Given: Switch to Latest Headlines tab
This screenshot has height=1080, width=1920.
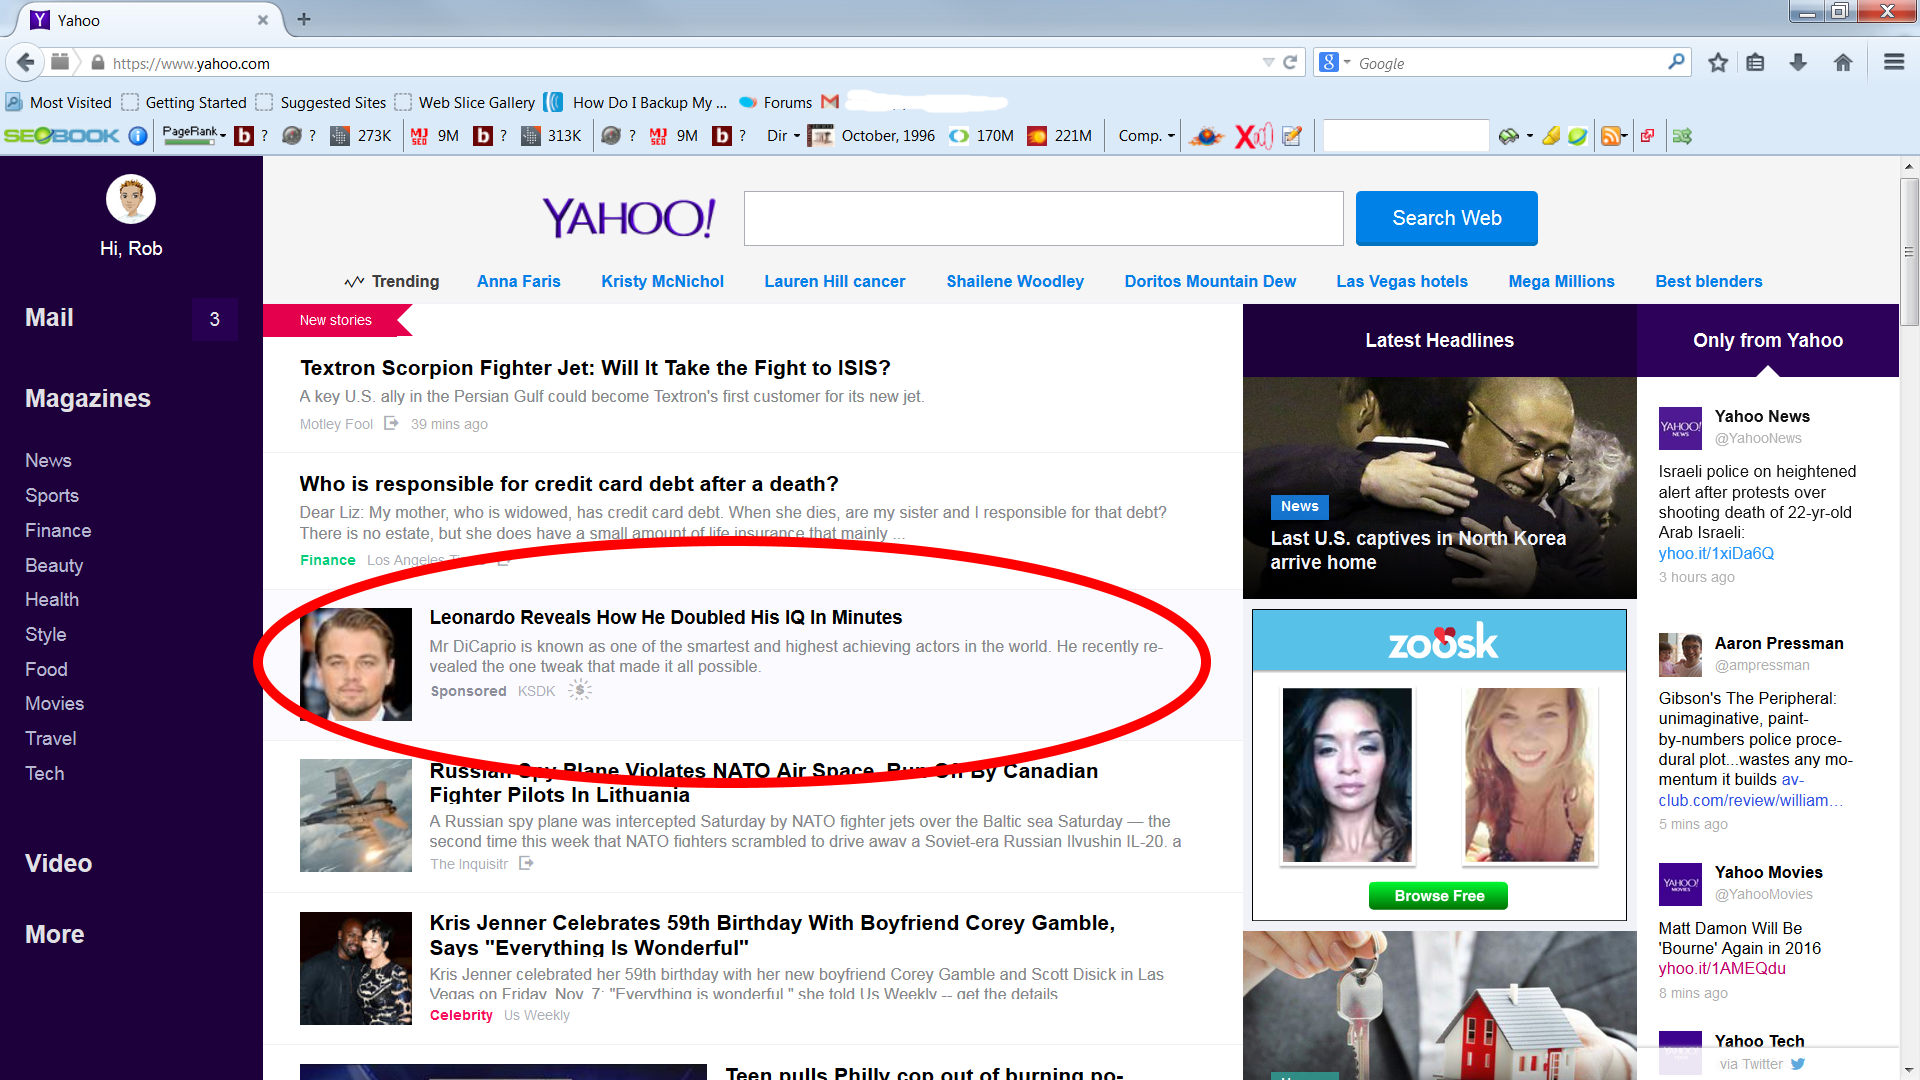Looking at the screenshot, I should [1439, 340].
